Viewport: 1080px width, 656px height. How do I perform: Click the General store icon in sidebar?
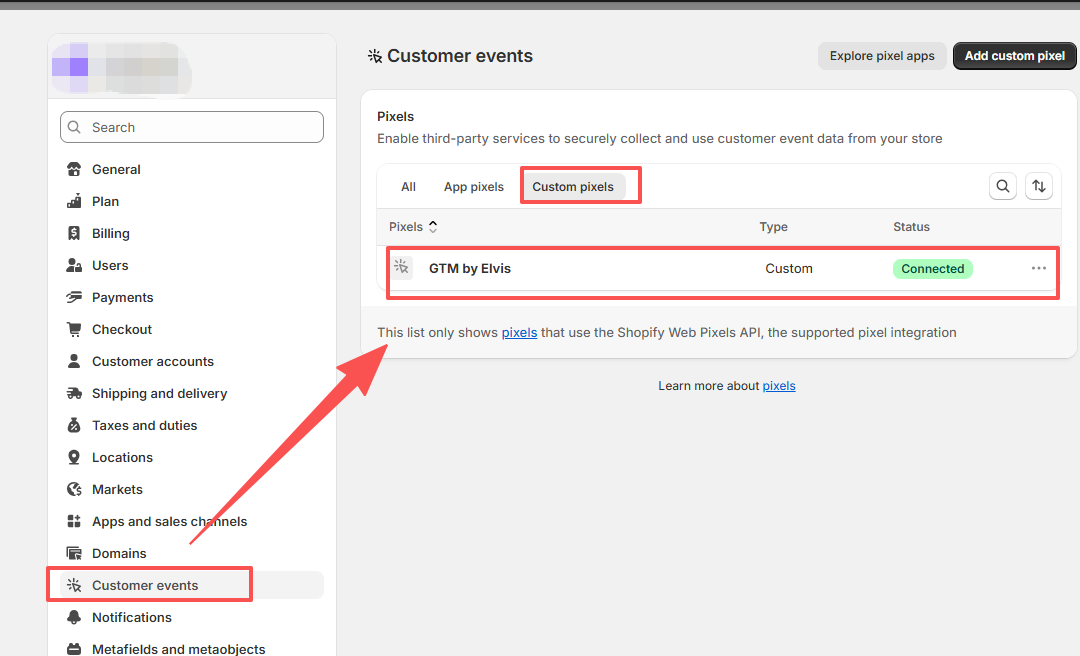click(74, 169)
